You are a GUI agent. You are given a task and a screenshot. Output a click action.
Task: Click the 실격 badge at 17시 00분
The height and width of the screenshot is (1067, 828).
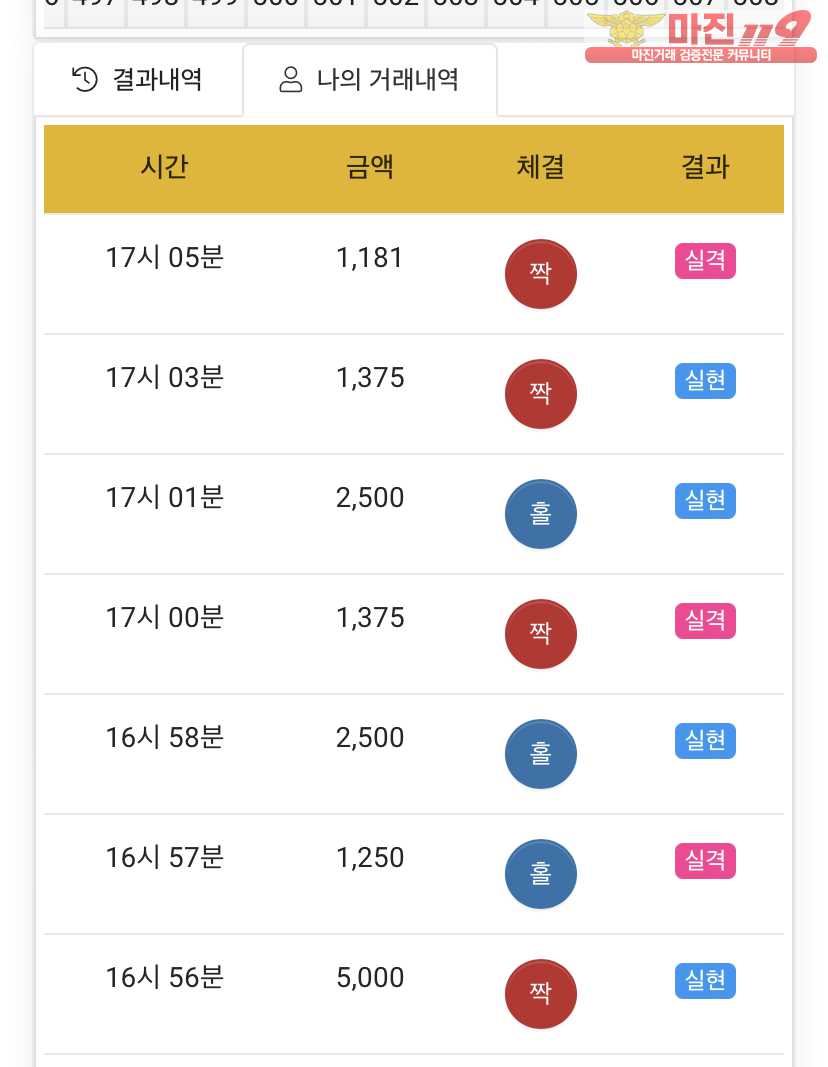click(x=705, y=621)
